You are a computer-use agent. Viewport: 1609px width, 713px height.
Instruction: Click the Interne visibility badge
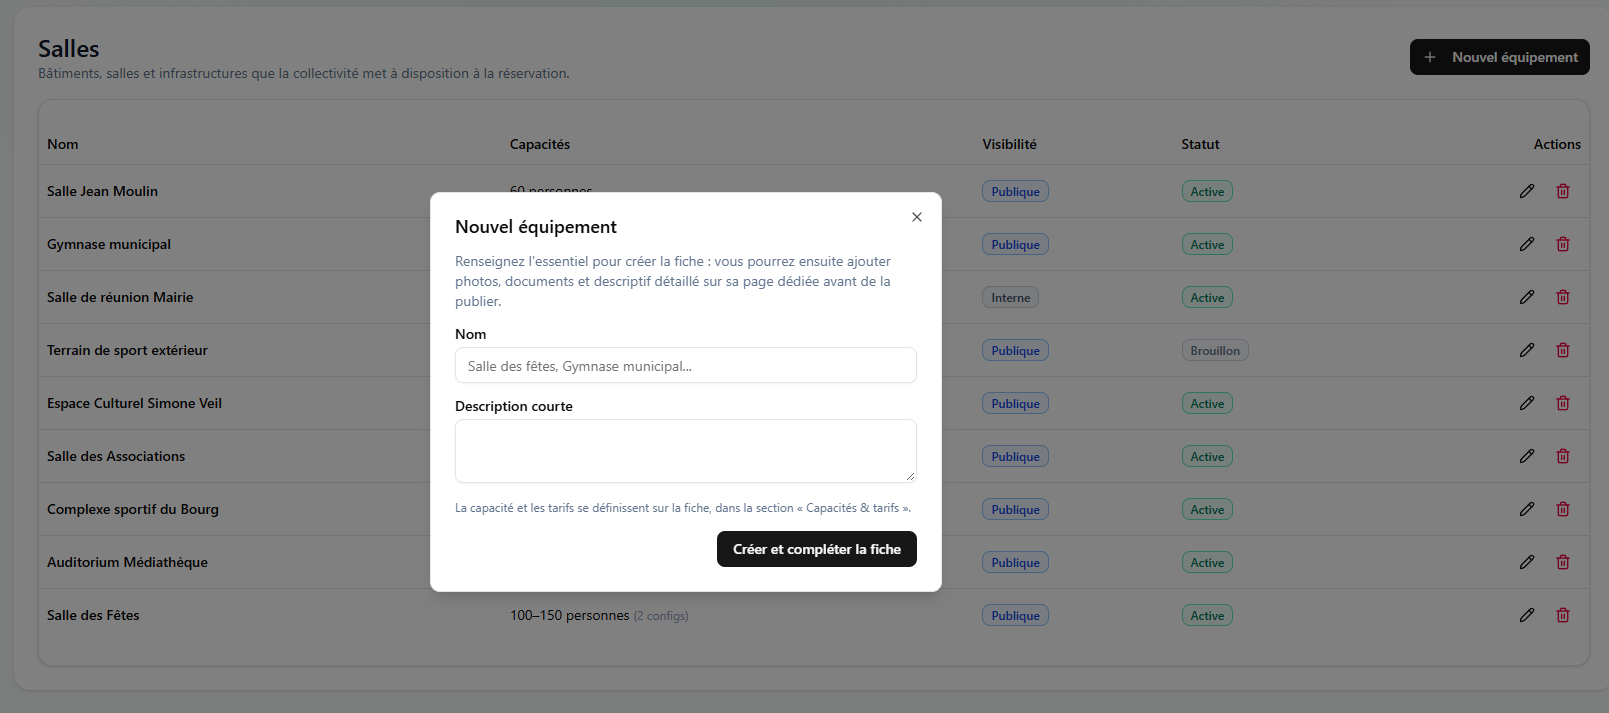(x=1011, y=297)
